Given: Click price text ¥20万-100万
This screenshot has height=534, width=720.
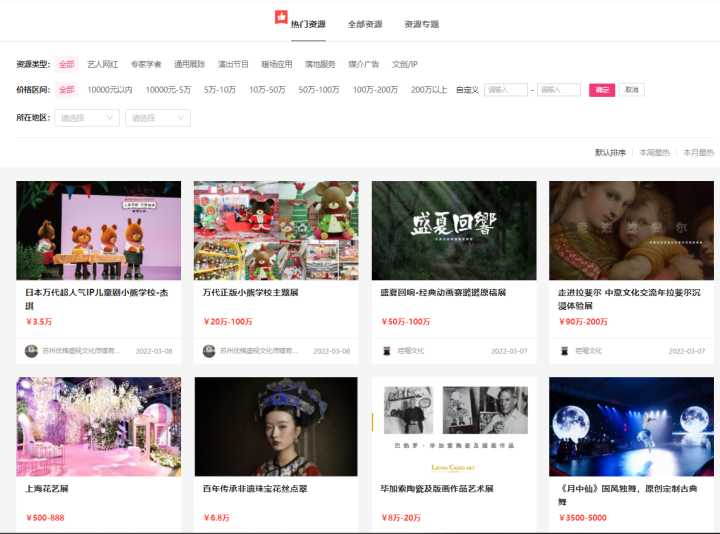Looking at the screenshot, I should point(228,321).
